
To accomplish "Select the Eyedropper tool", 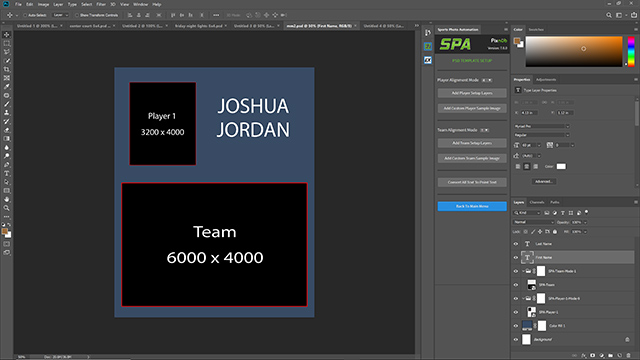I will click(7, 87).
